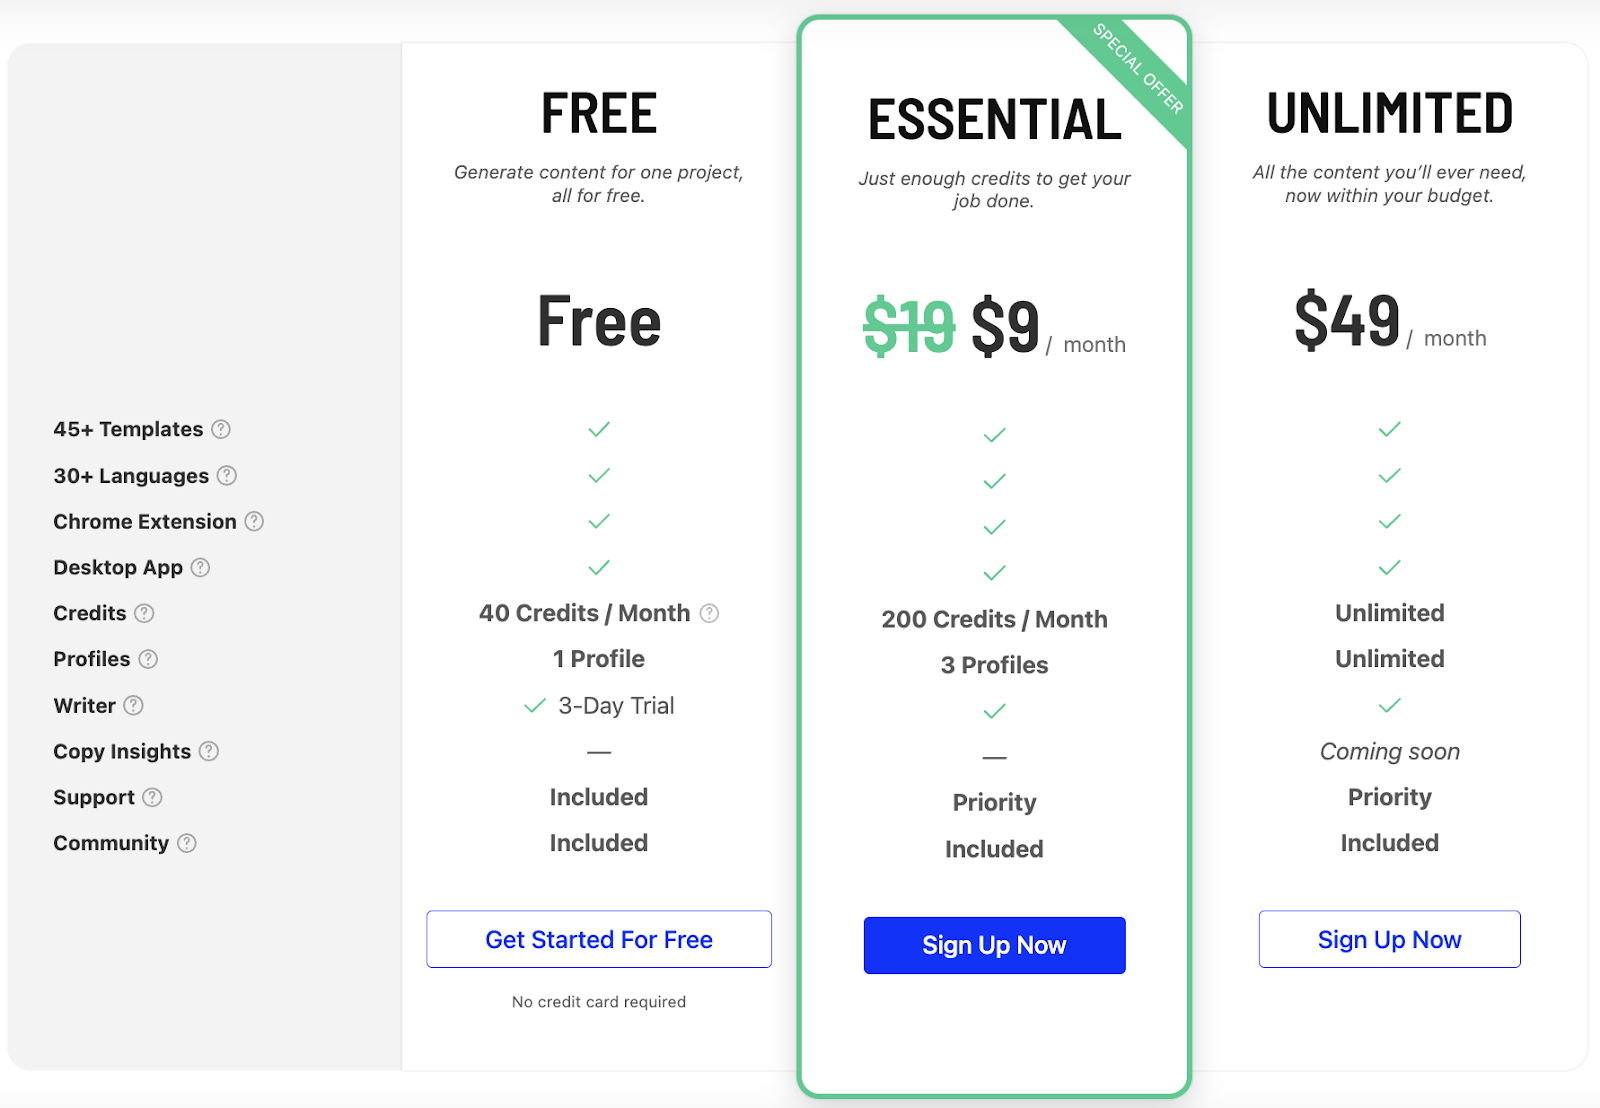Click the 3-Day Trial checkmark

point(535,705)
